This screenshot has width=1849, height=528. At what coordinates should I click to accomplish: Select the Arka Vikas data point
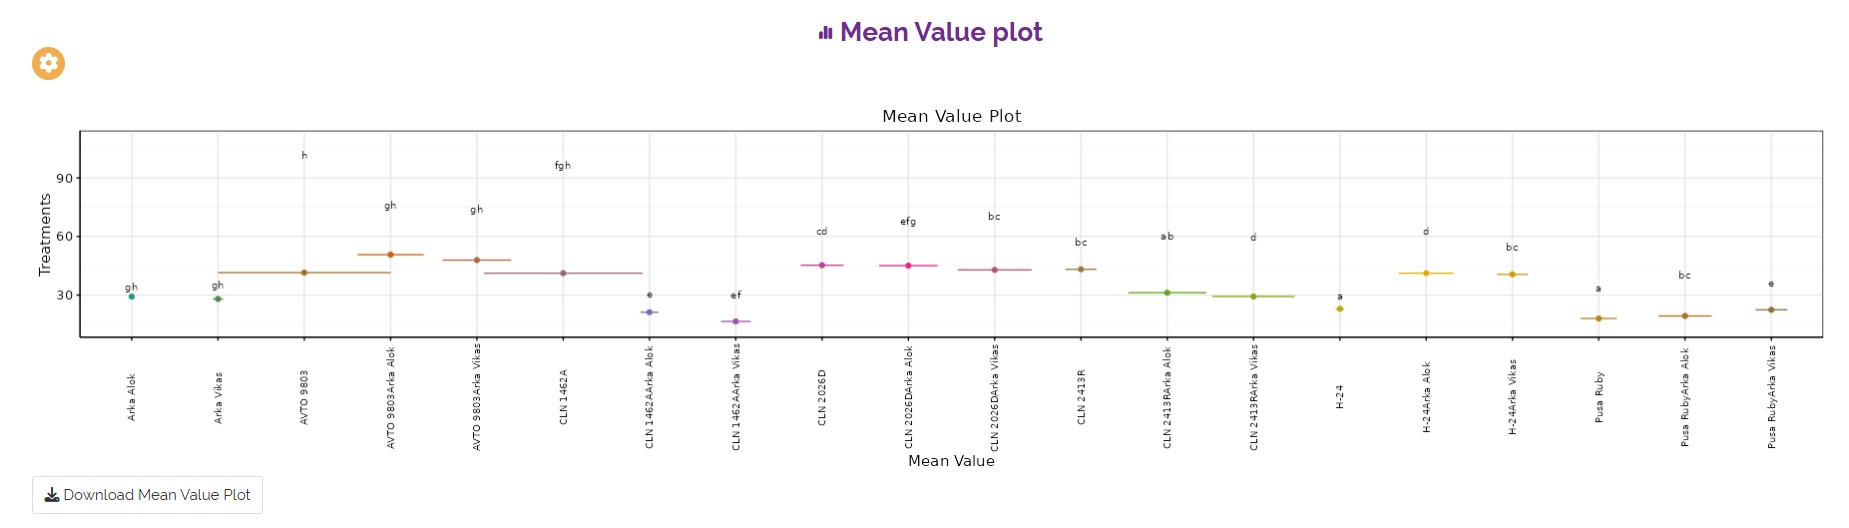pos(218,299)
